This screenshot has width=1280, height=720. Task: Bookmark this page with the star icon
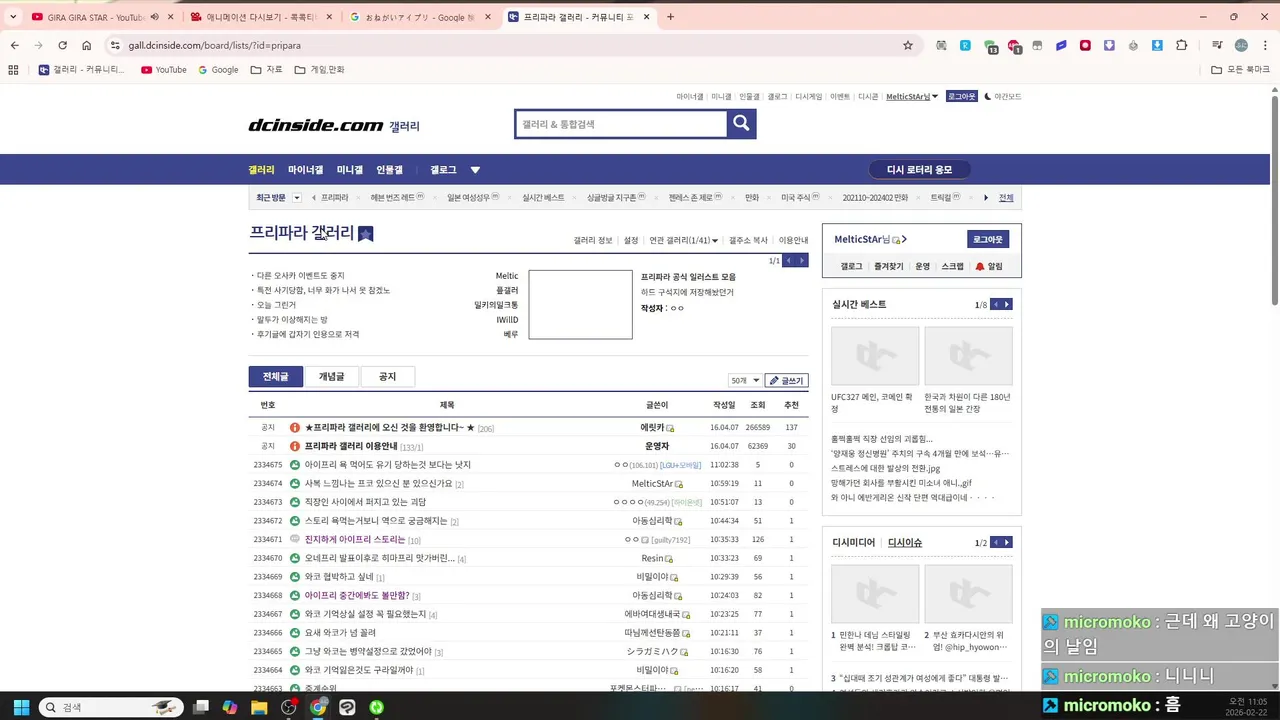[x=908, y=45]
